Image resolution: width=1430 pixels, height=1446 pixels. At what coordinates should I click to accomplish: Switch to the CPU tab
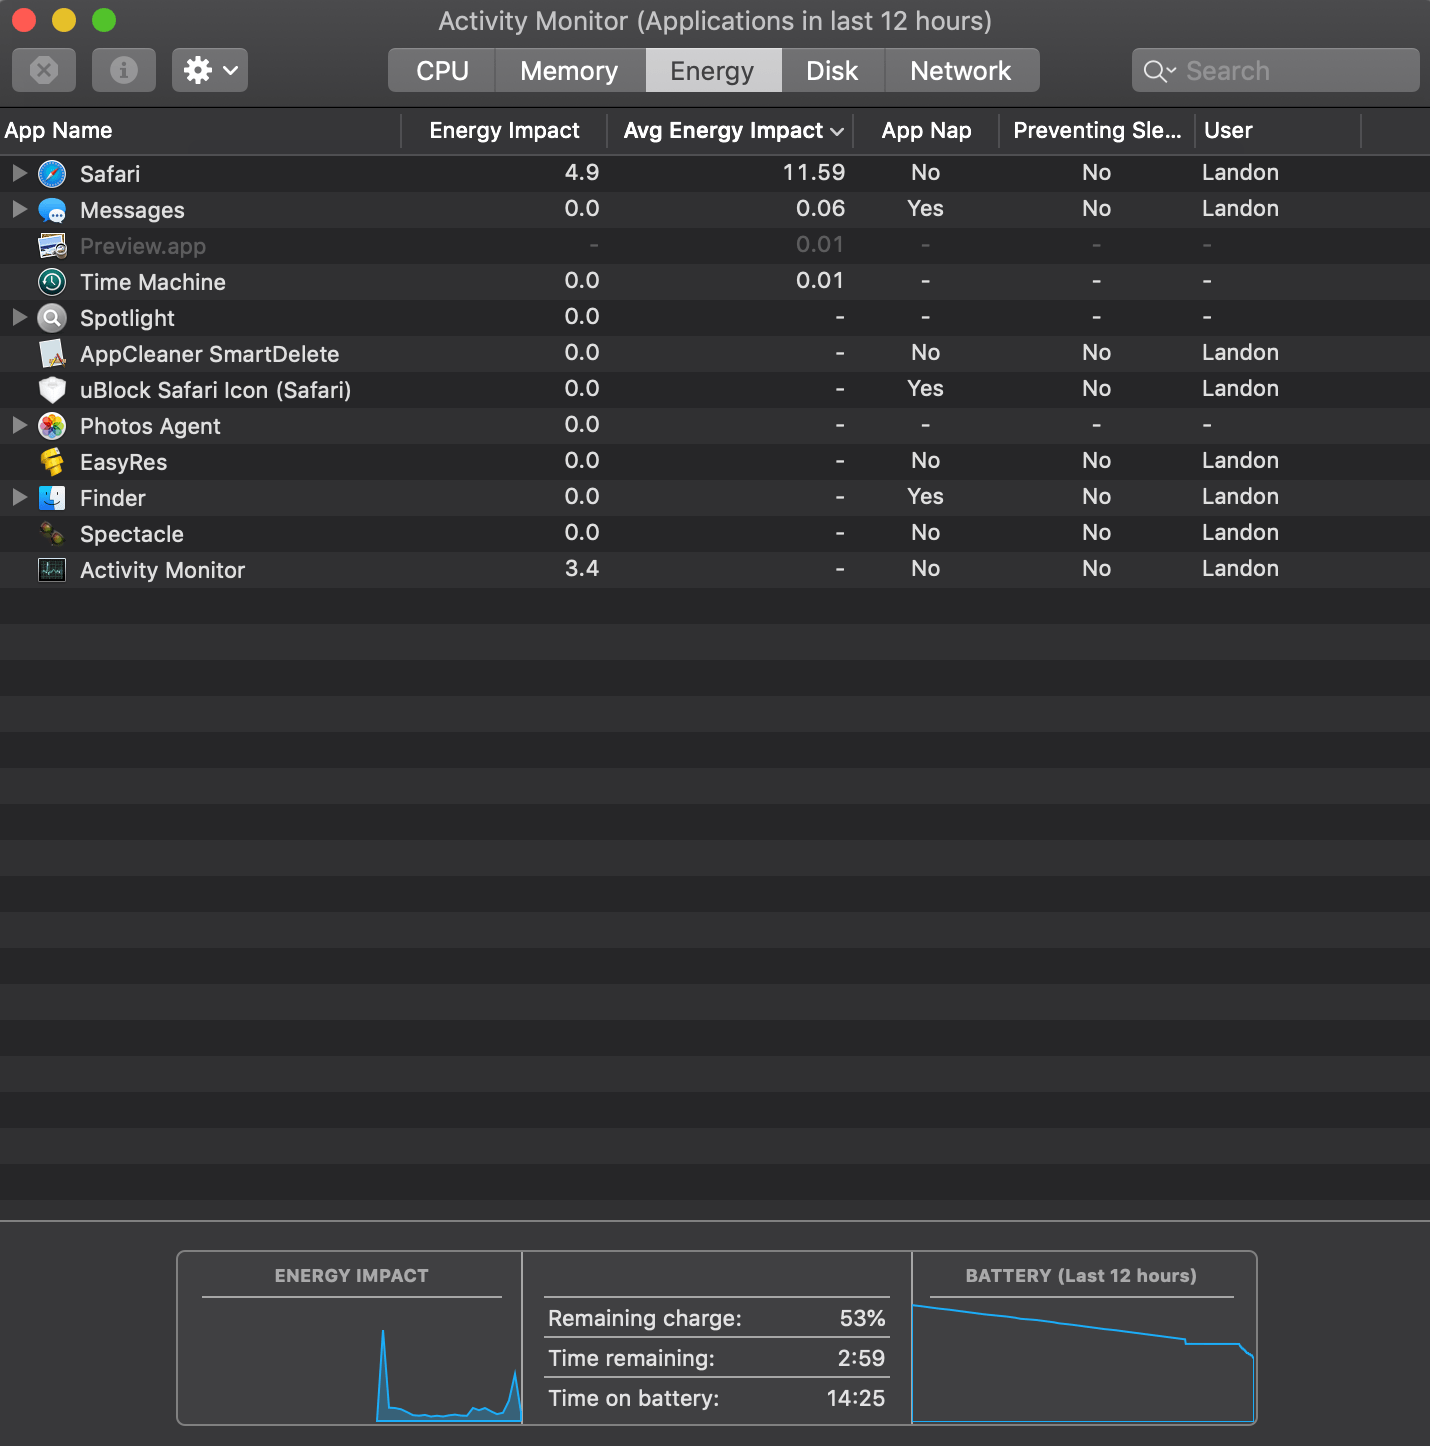[442, 70]
